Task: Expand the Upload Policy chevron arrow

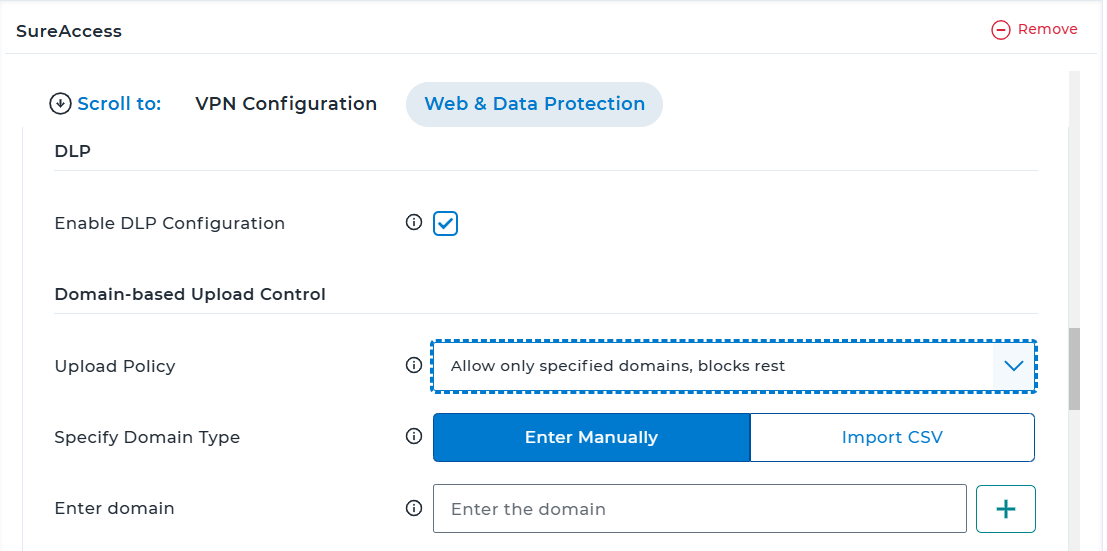Action: pos(1014,366)
